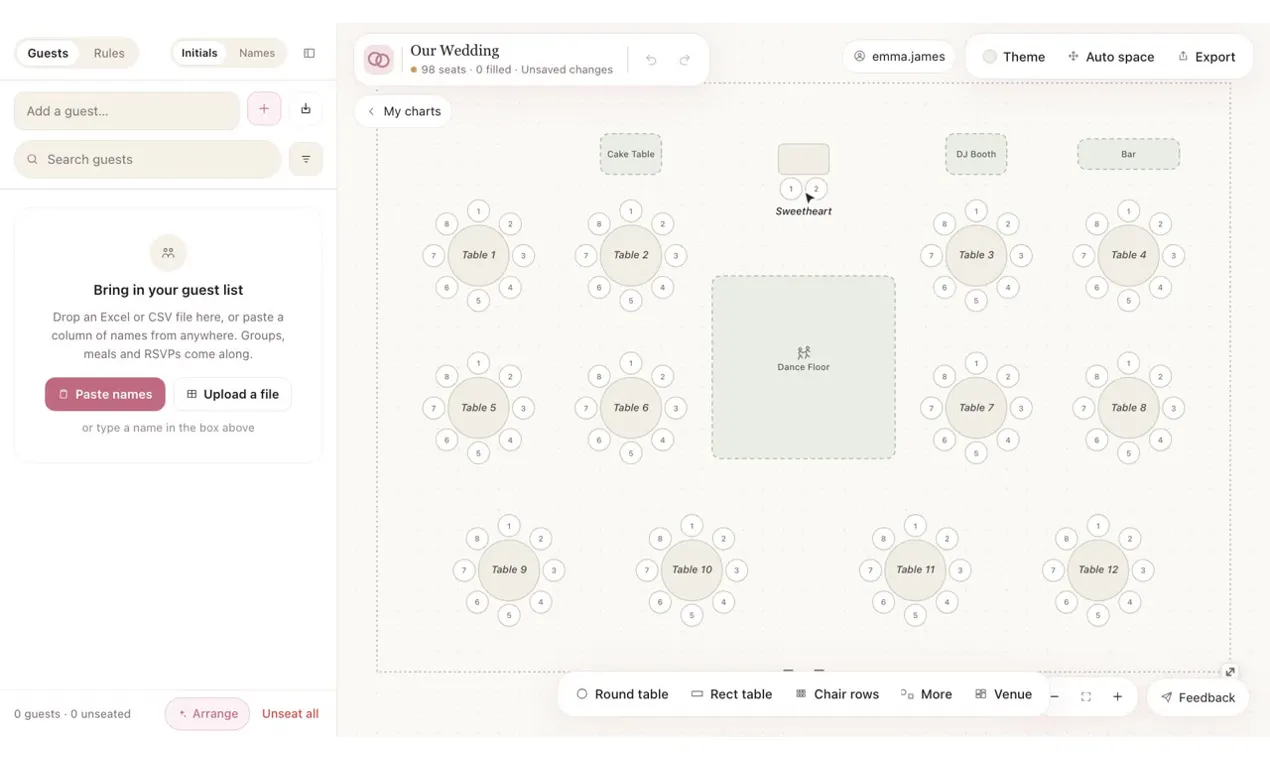Screen dimensions: 1270x760
Task: Click the Add a guest field
Action: tap(127, 111)
